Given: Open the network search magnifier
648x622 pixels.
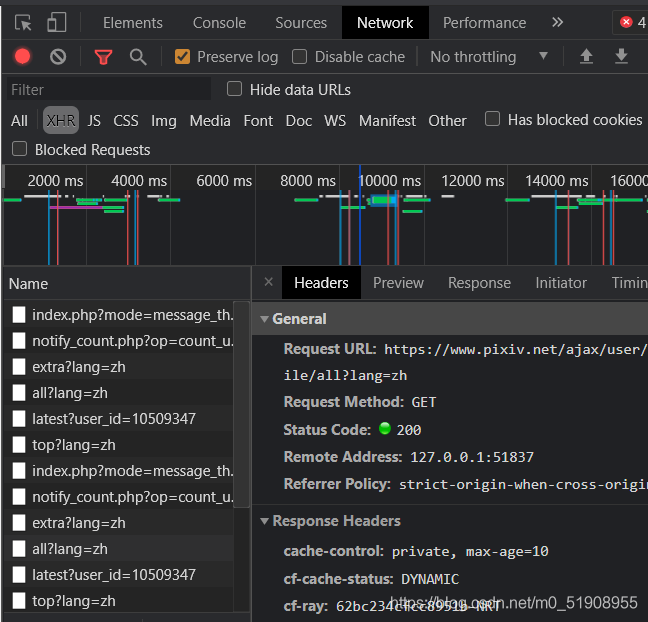Looking at the screenshot, I should [x=138, y=57].
